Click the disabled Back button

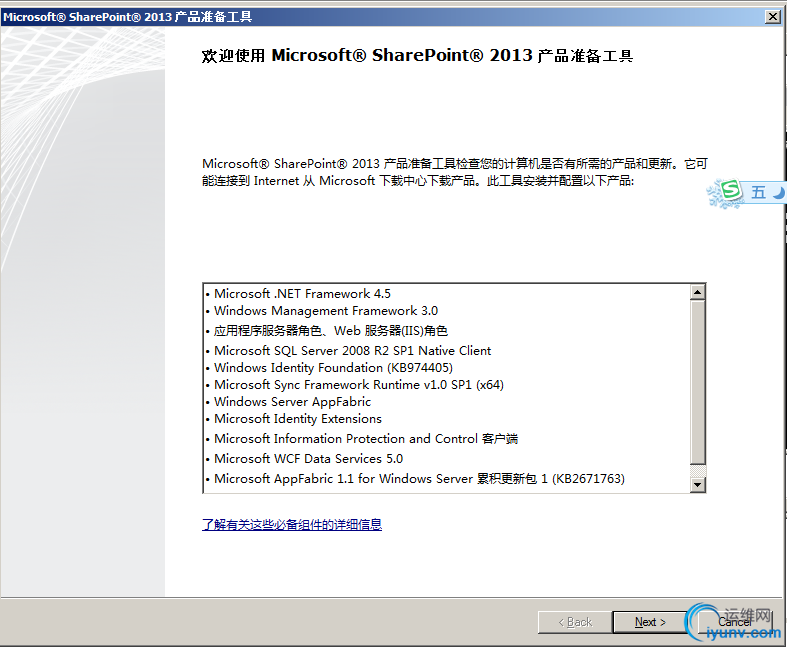click(575, 622)
